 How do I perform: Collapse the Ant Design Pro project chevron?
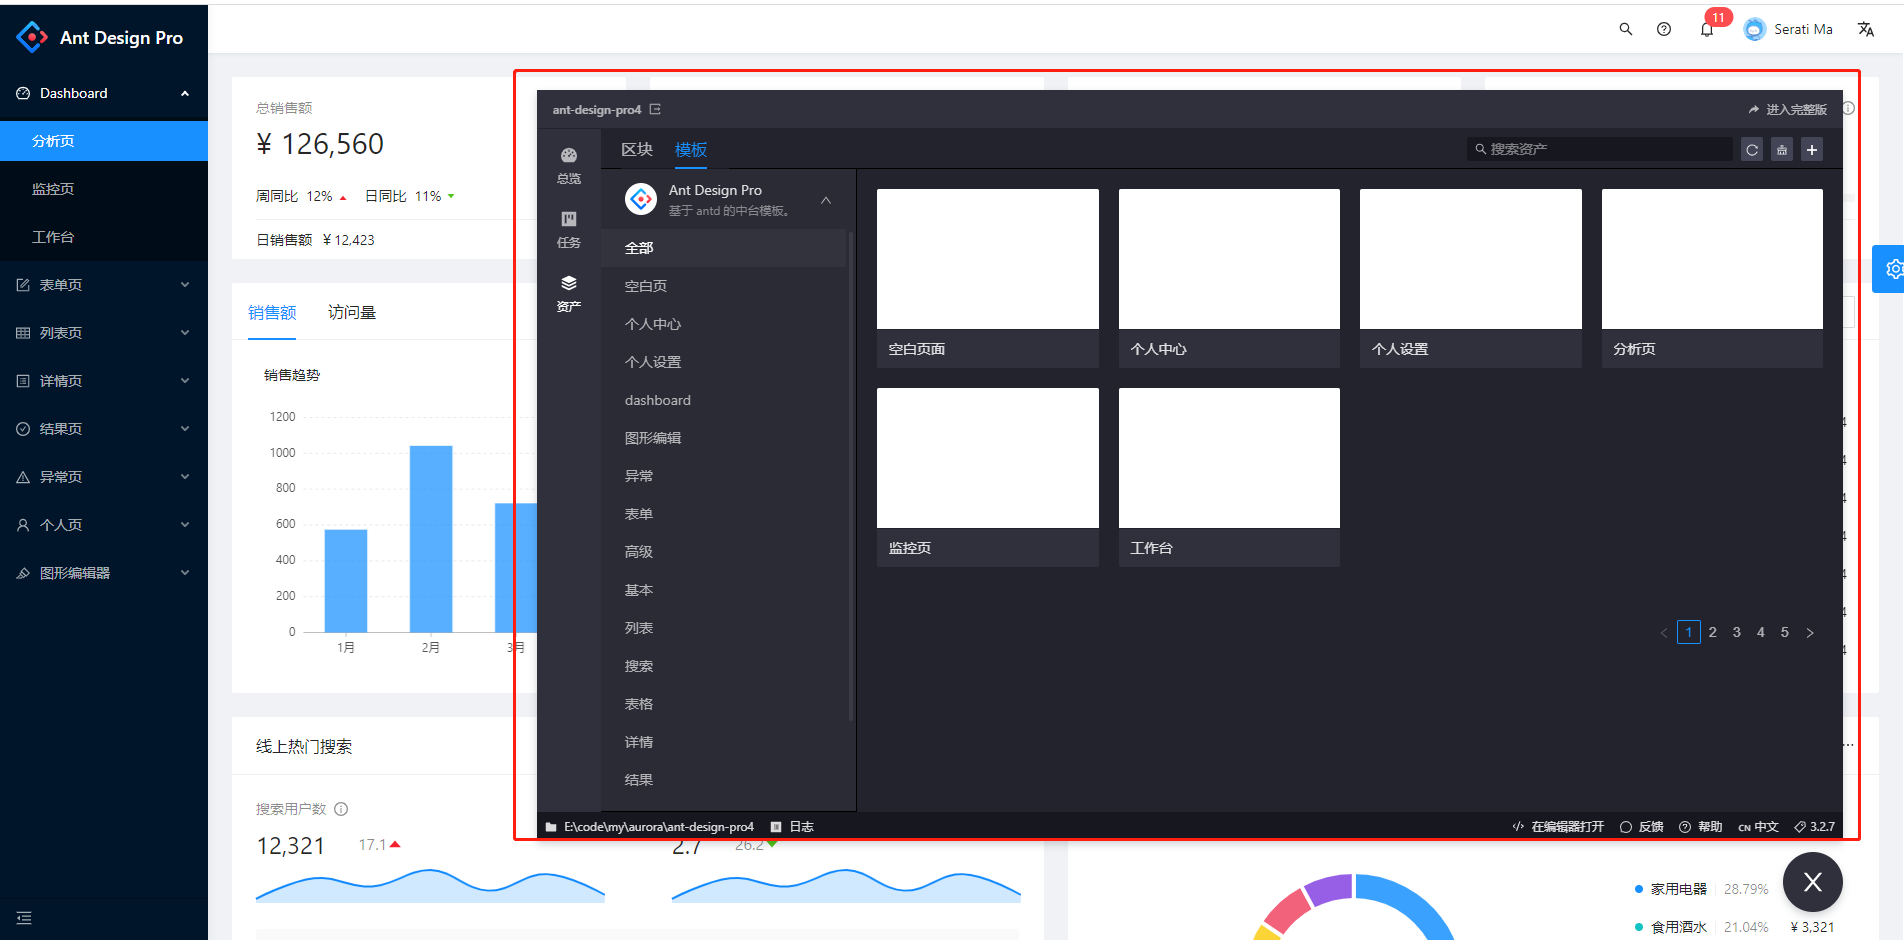826,200
